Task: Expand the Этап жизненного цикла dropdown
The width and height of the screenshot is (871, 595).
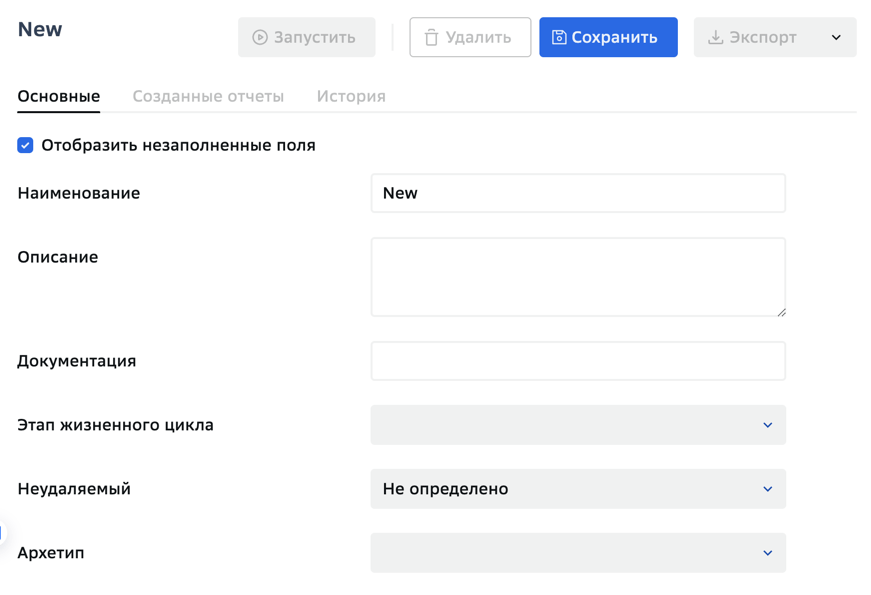Action: (578, 425)
